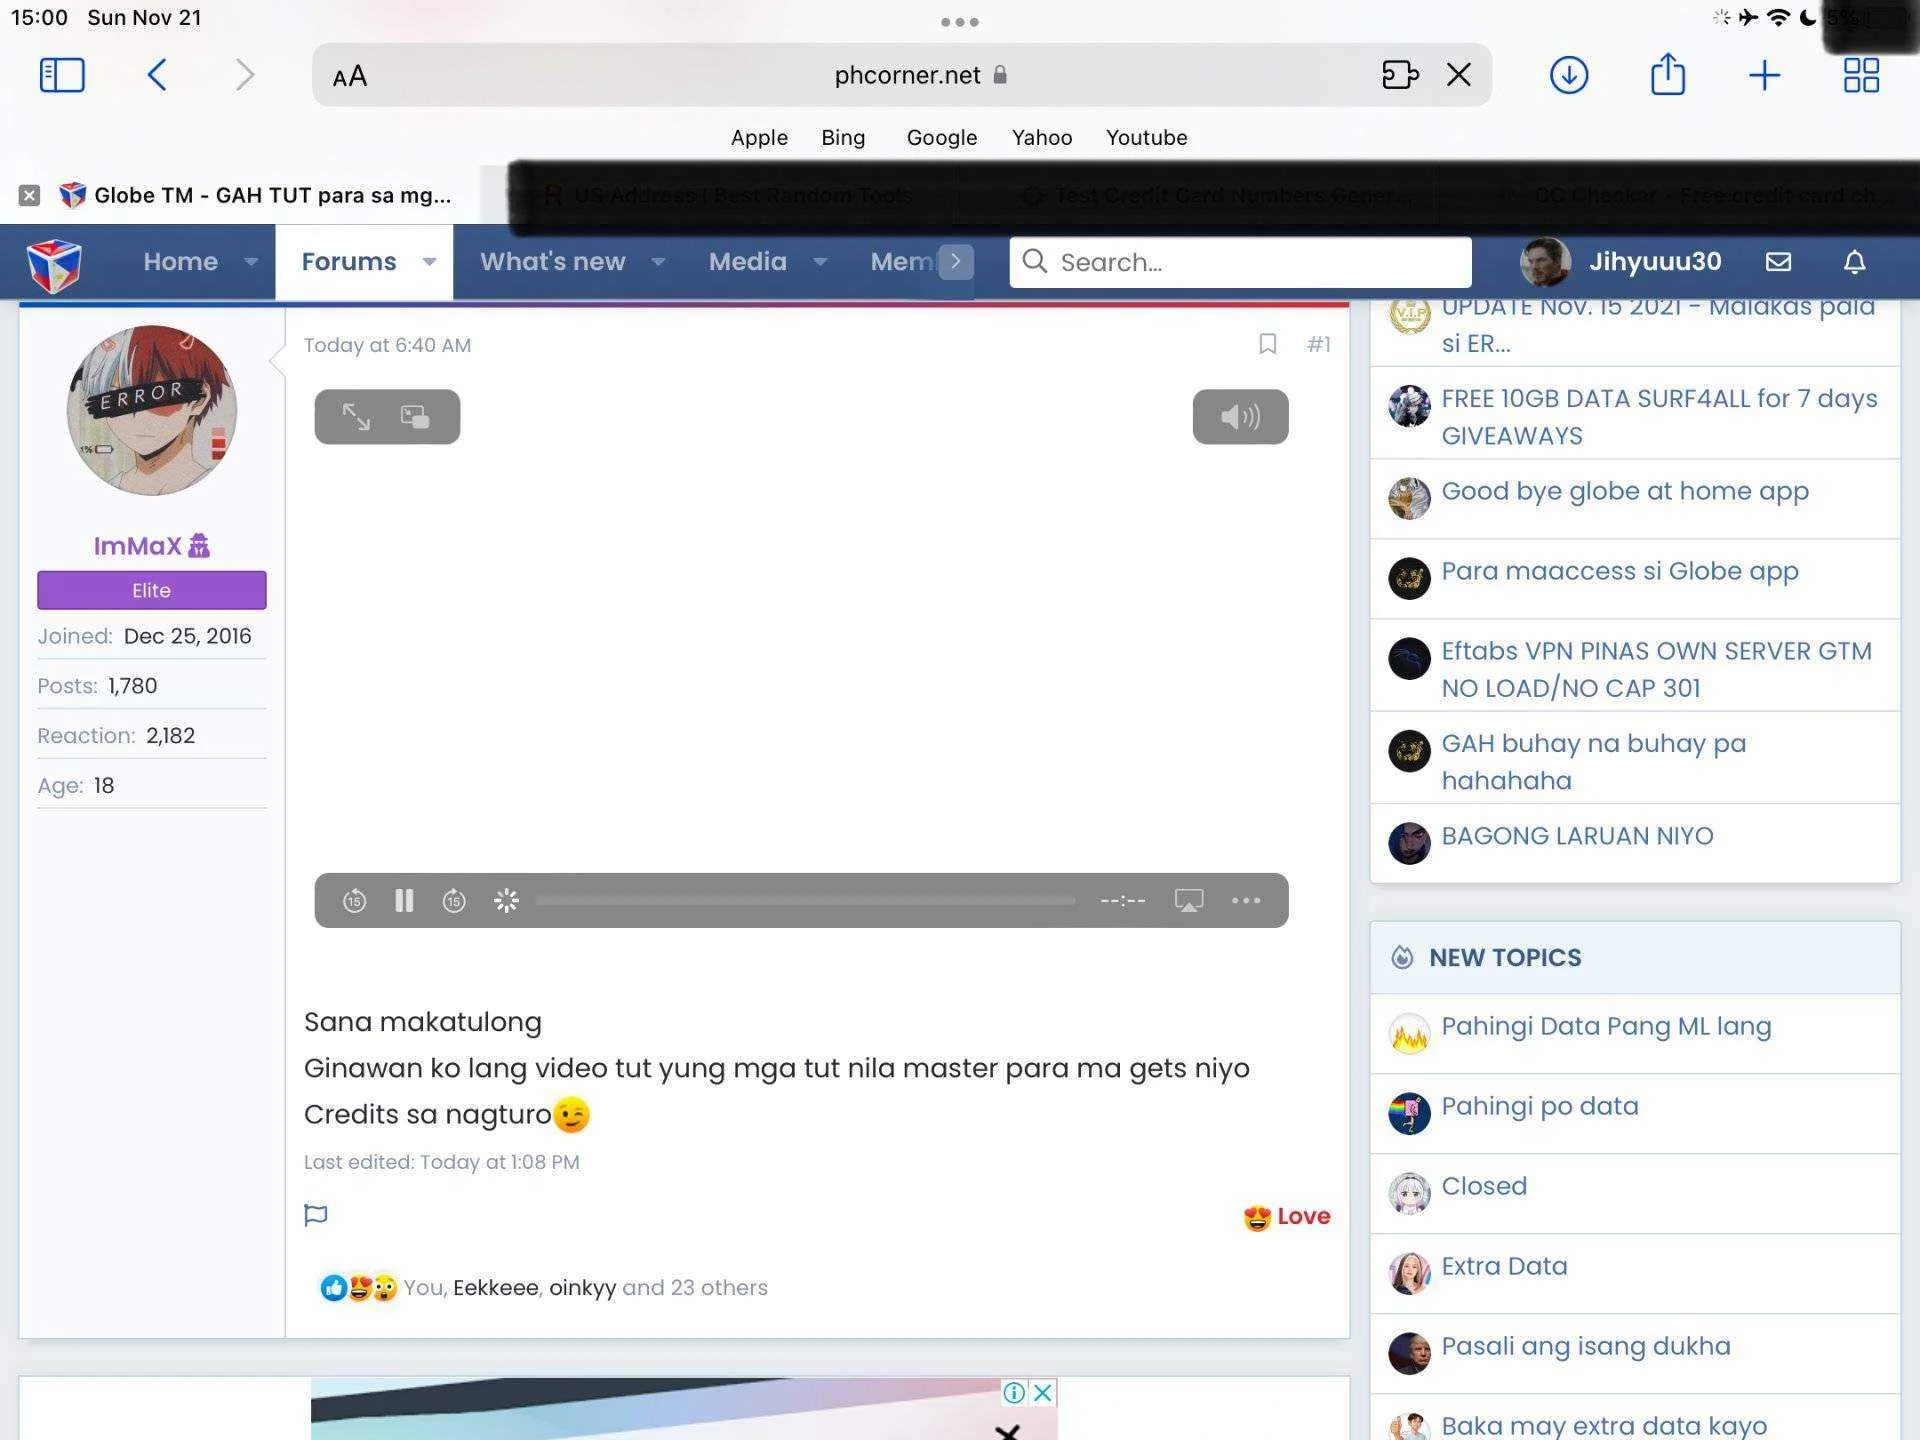This screenshot has width=1920, height=1440.
Task: Open thread Good bye globe at home app
Action: tap(1625, 491)
